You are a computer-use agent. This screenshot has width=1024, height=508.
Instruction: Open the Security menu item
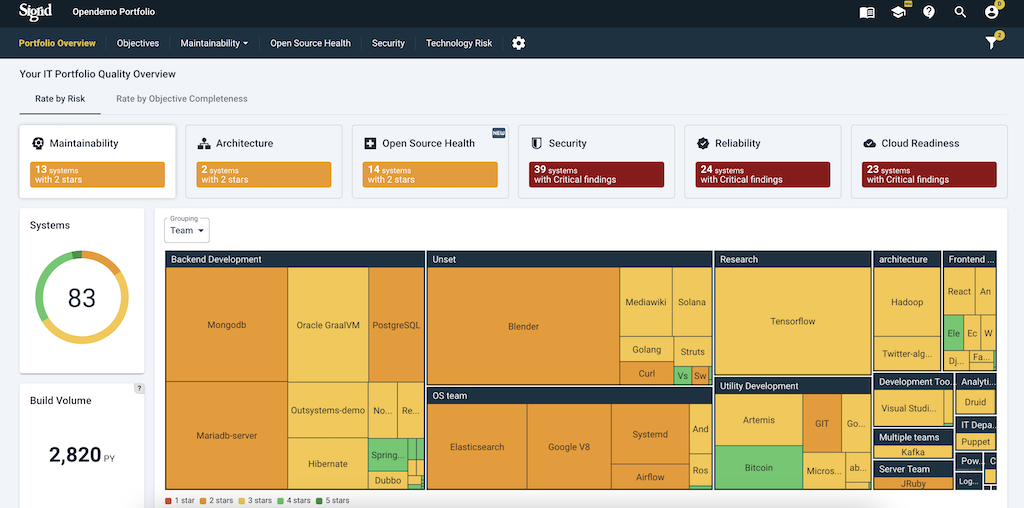coord(388,43)
